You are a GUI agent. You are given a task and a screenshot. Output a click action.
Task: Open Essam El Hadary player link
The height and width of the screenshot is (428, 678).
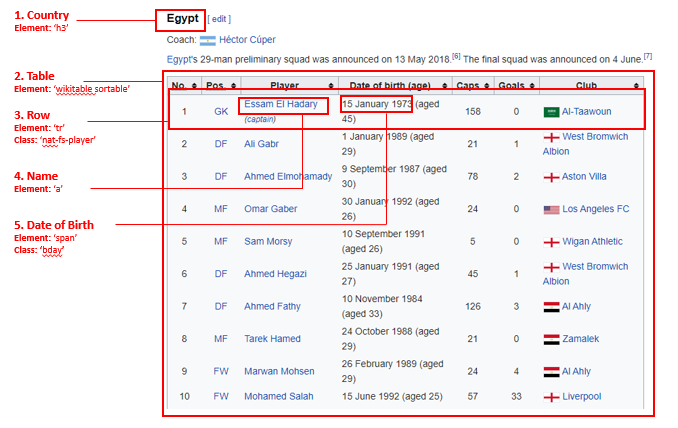click(x=281, y=104)
